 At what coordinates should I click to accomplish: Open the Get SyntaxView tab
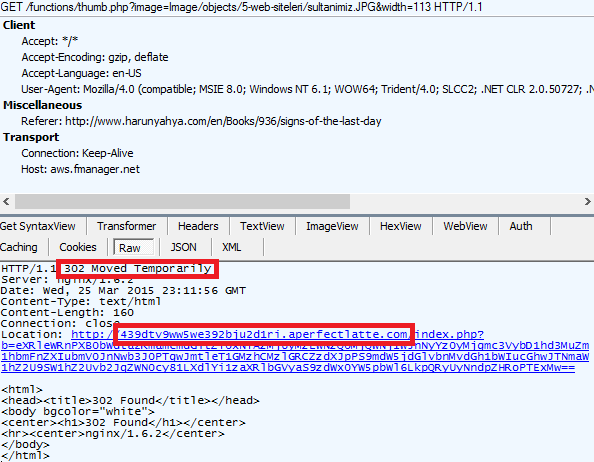pos(38,226)
